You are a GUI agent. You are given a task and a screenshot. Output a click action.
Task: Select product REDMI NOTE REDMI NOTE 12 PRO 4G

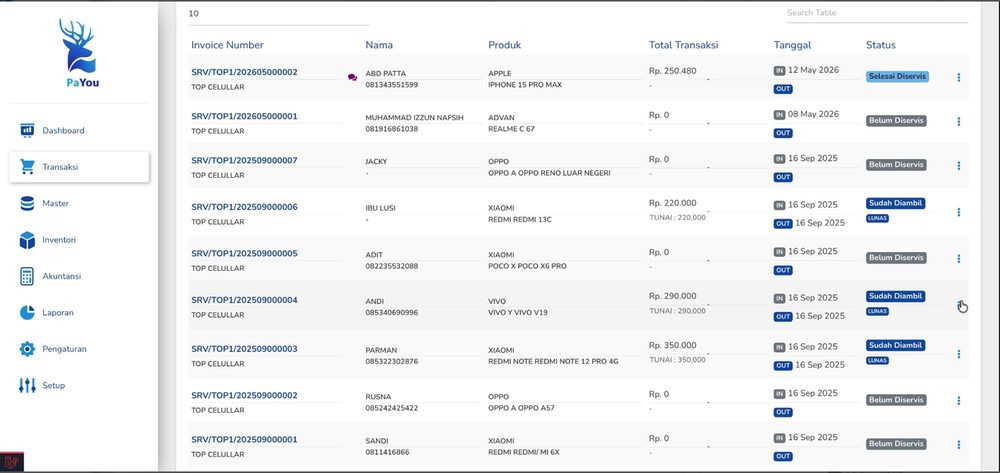point(553,361)
